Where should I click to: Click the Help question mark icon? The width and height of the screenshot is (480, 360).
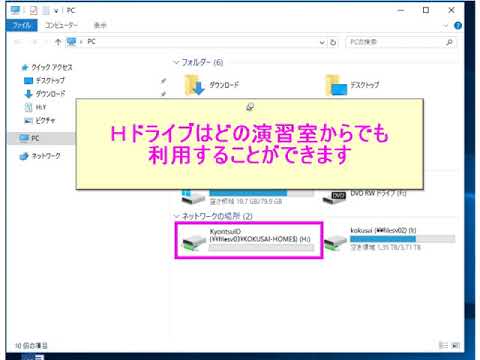click(458, 25)
